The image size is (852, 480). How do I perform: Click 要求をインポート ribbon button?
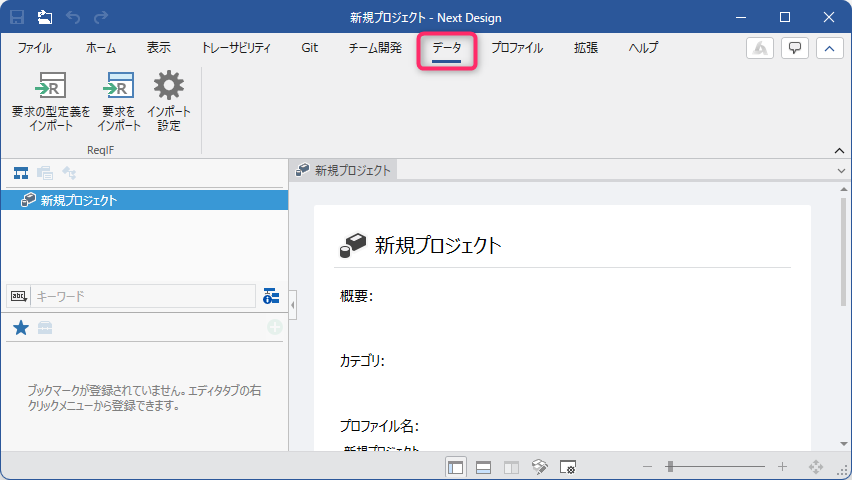(118, 101)
